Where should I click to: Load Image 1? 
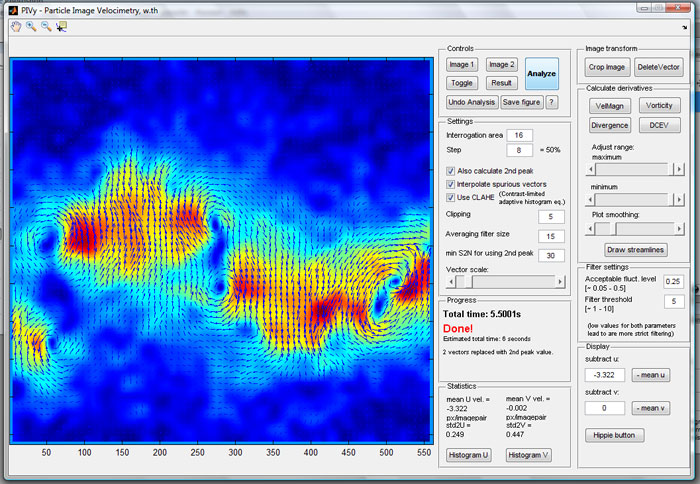[x=461, y=64]
